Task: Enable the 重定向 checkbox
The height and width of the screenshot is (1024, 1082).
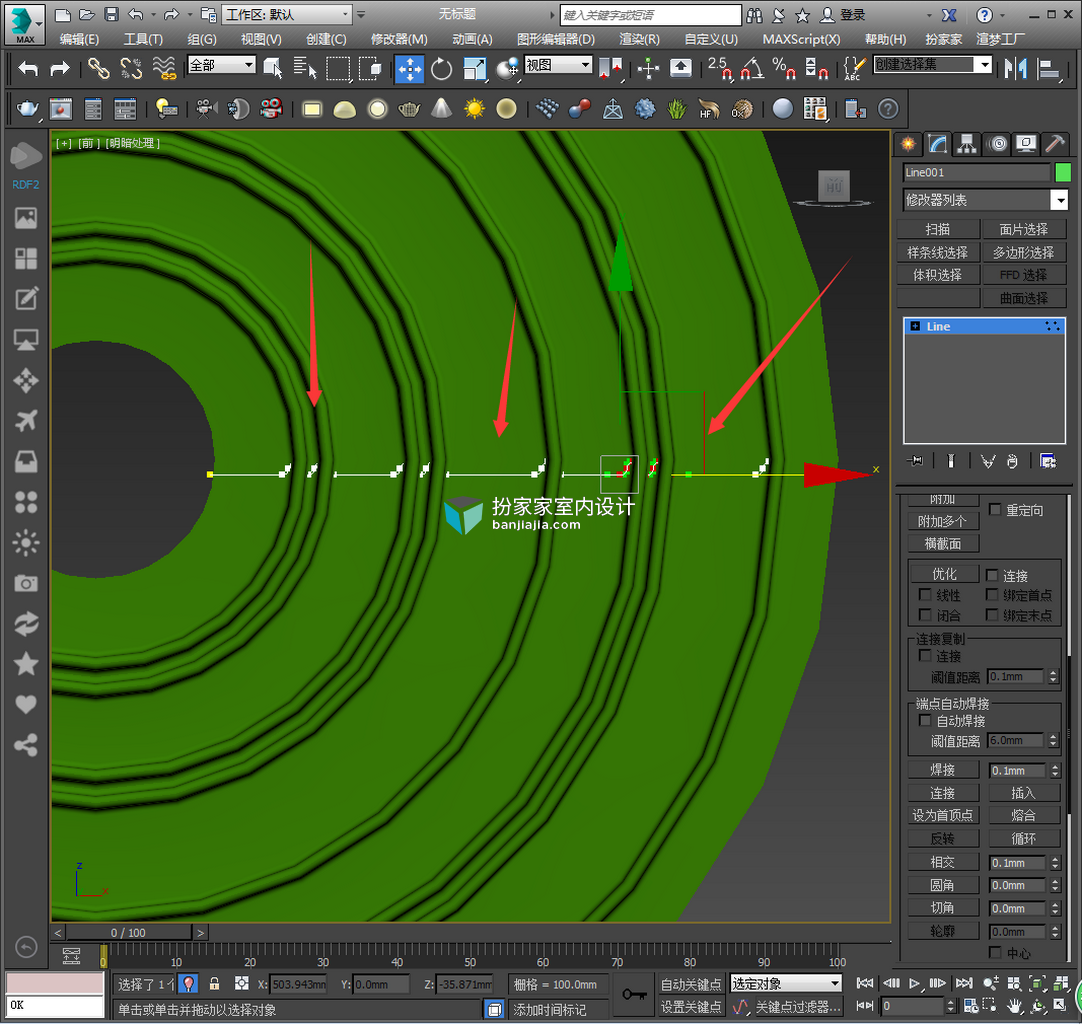Action: tap(994, 509)
